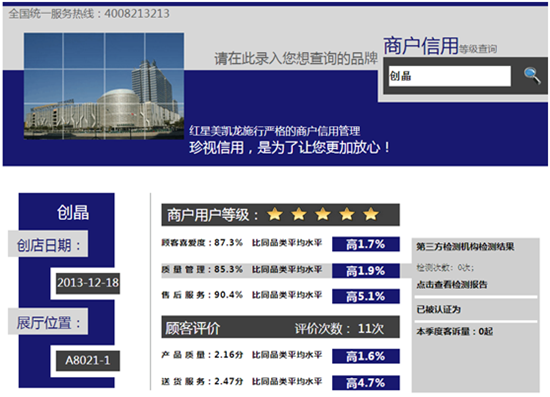550x397 pixels.
Task: Click the 商户用户等级 header bar
Action: (280, 215)
